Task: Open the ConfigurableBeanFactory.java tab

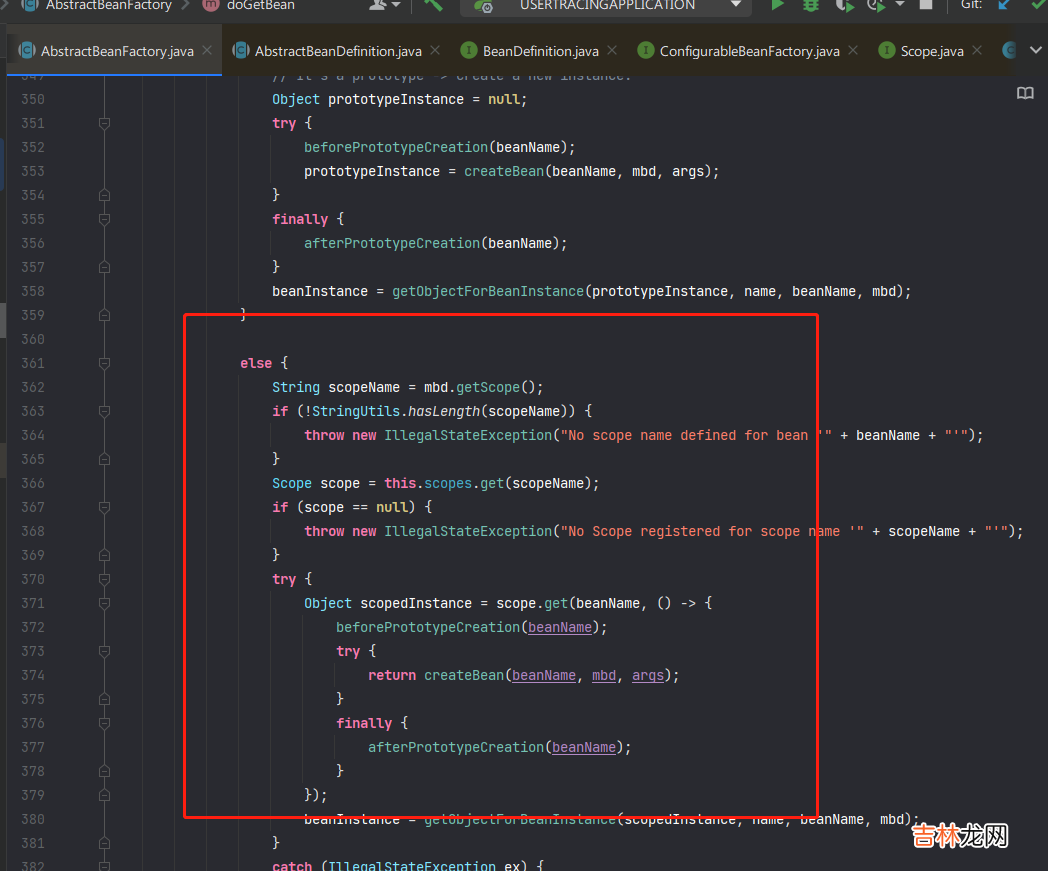Action: click(749, 50)
